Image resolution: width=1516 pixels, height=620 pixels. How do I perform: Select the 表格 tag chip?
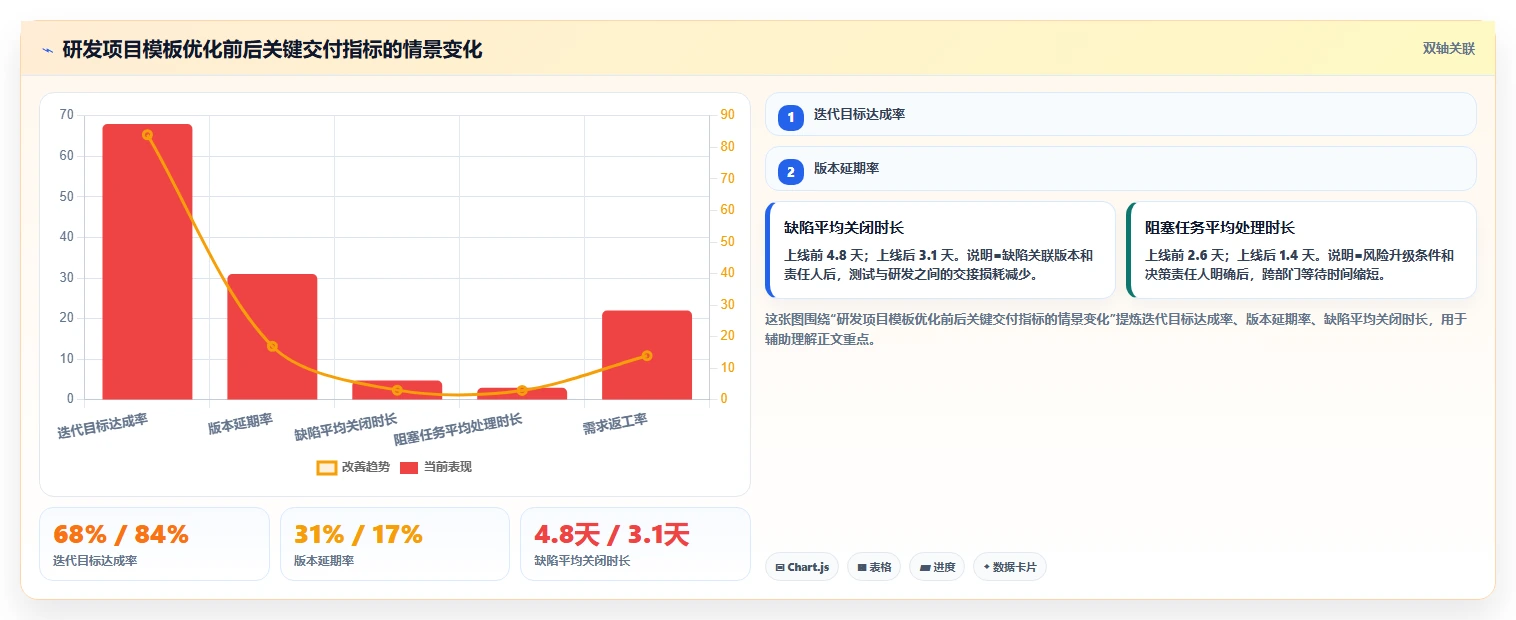click(874, 567)
